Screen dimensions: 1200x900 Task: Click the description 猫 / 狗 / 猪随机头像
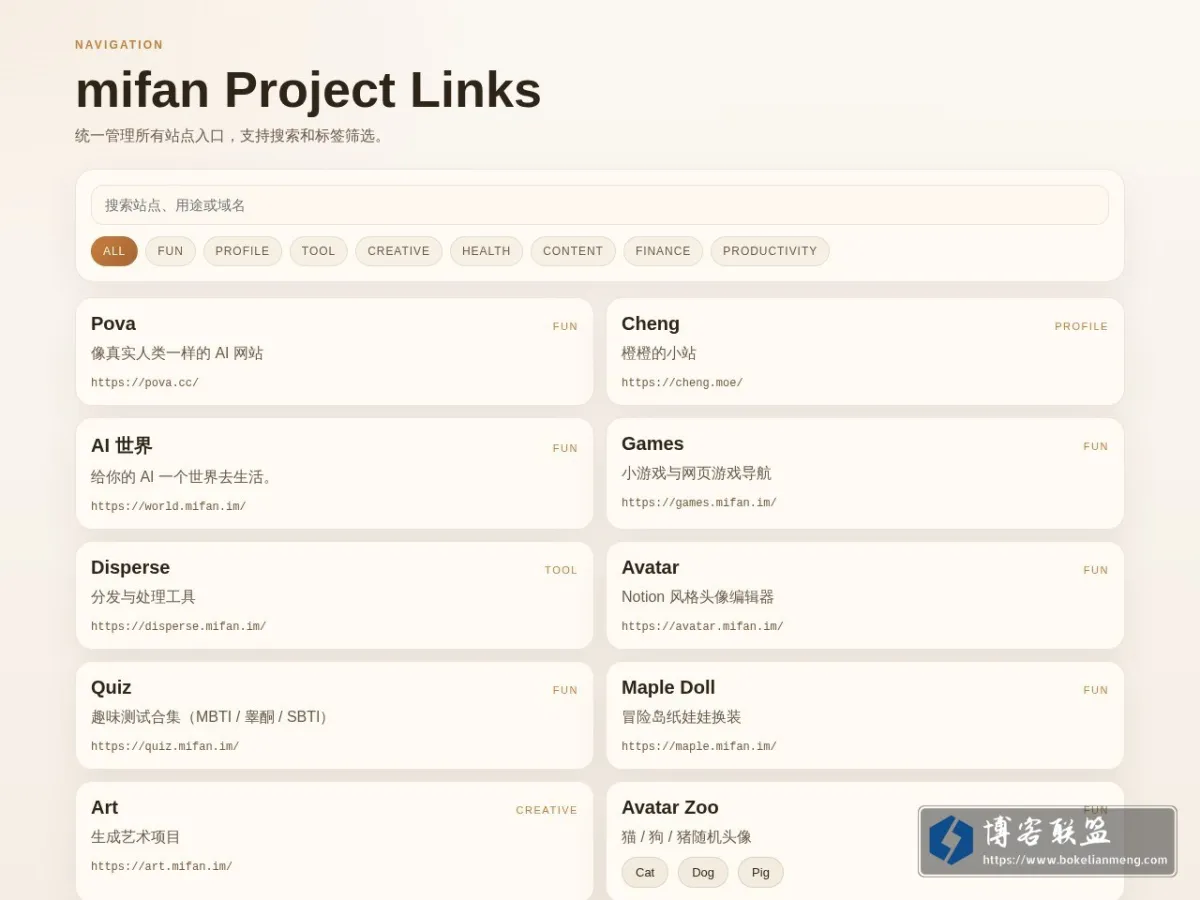(x=686, y=837)
